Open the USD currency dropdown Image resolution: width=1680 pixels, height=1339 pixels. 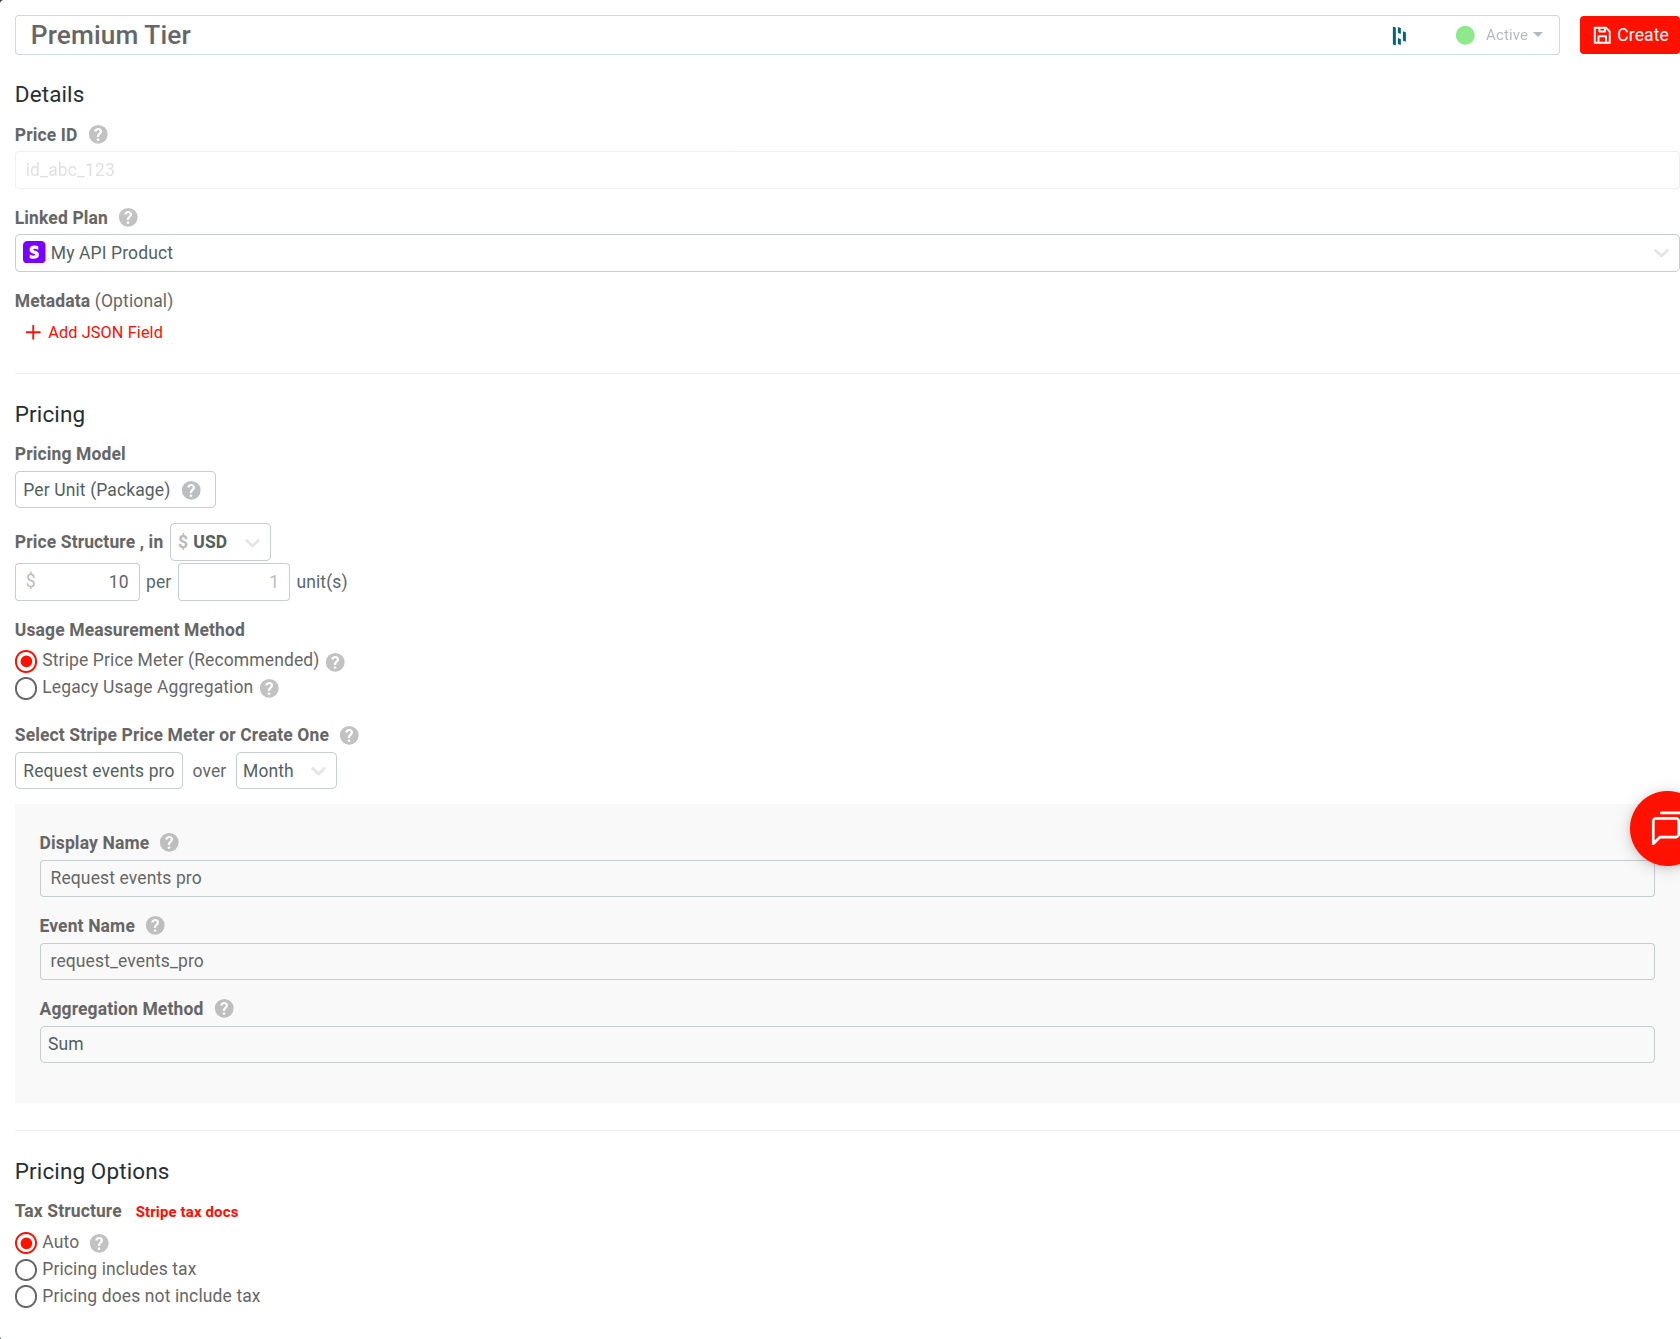(x=220, y=542)
